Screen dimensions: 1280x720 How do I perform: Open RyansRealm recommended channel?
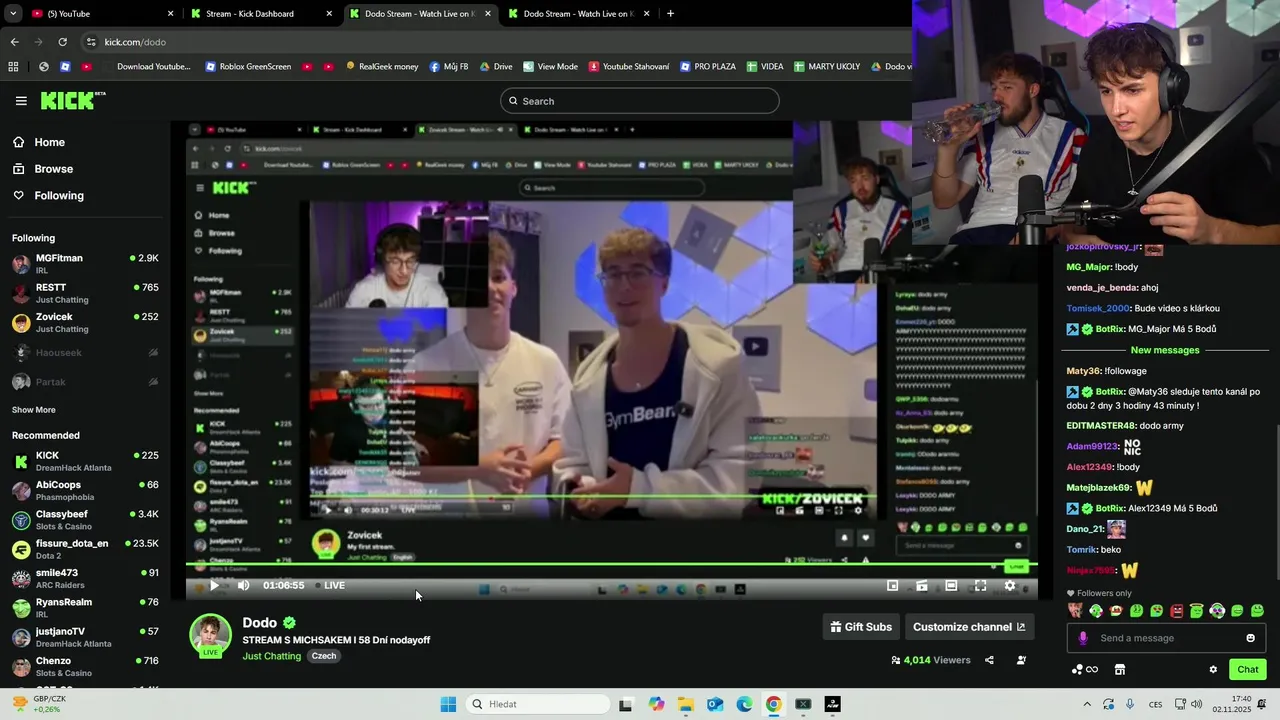[x=85, y=608]
